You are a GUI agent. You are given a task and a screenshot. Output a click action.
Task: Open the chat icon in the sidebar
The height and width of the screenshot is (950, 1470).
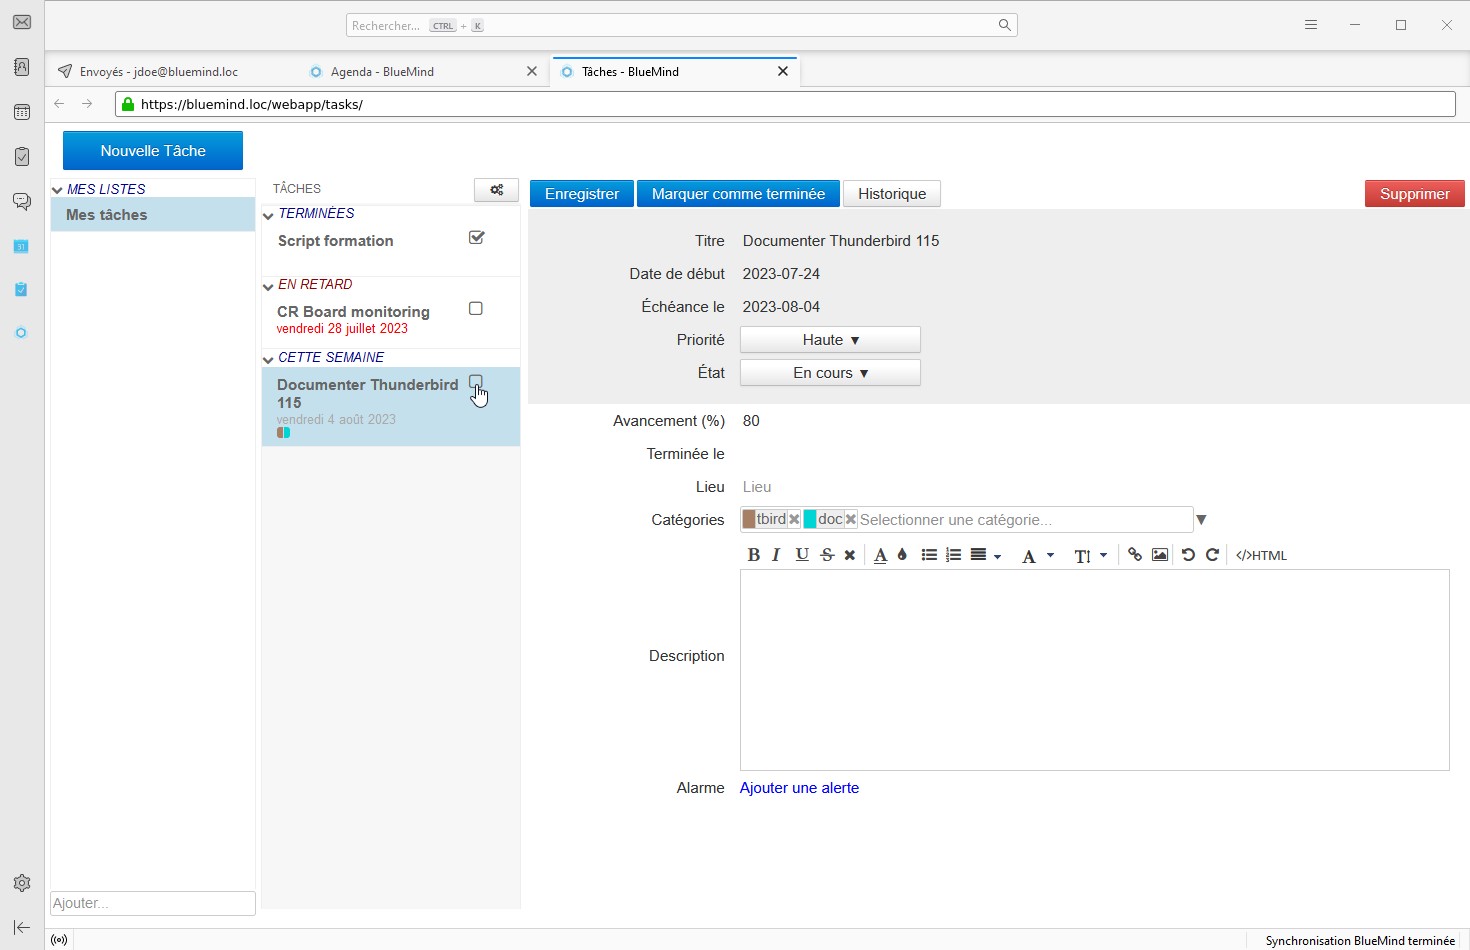(x=22, y=201)
